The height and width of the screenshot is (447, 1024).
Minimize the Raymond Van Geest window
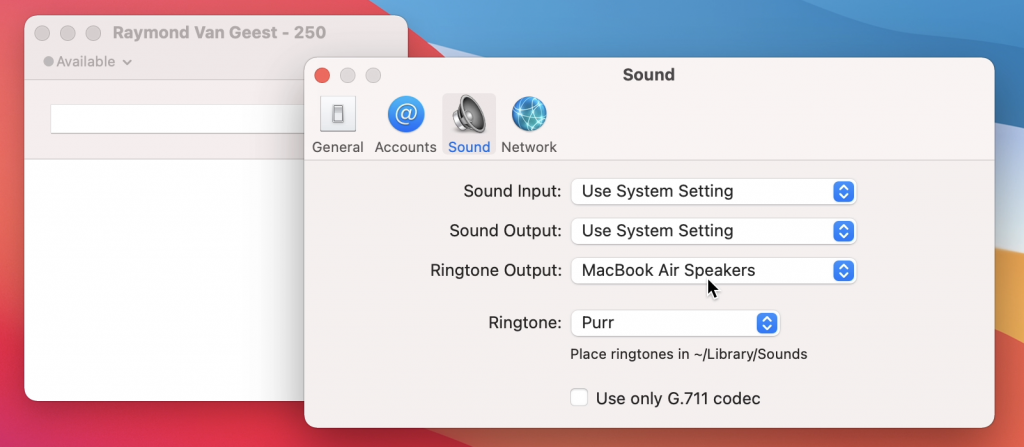coord(68,33)
